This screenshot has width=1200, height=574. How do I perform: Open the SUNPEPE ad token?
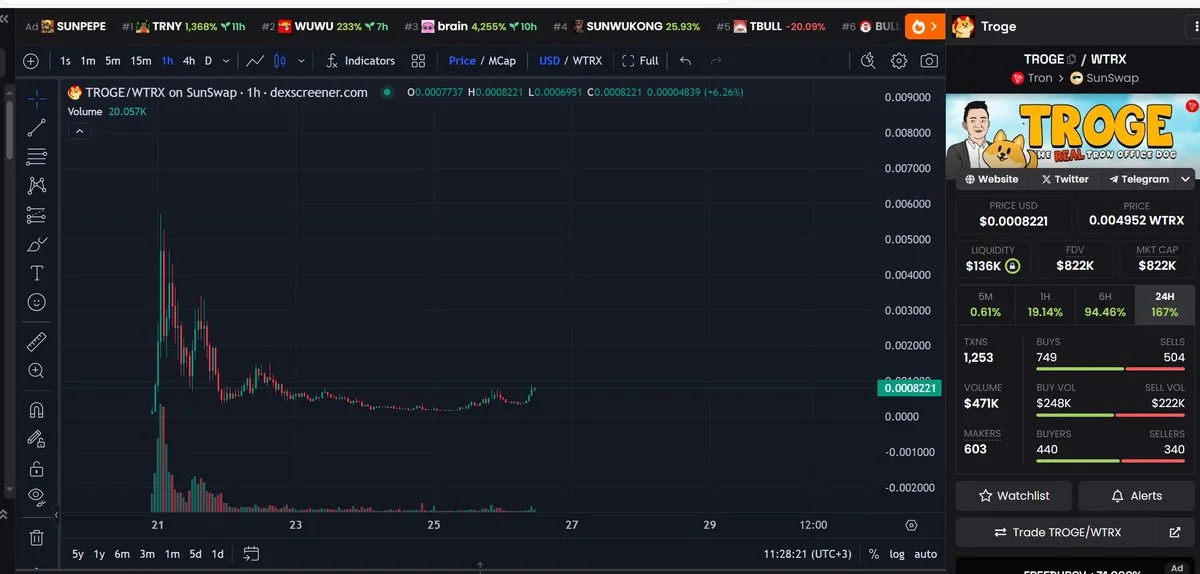click(65, 26)
